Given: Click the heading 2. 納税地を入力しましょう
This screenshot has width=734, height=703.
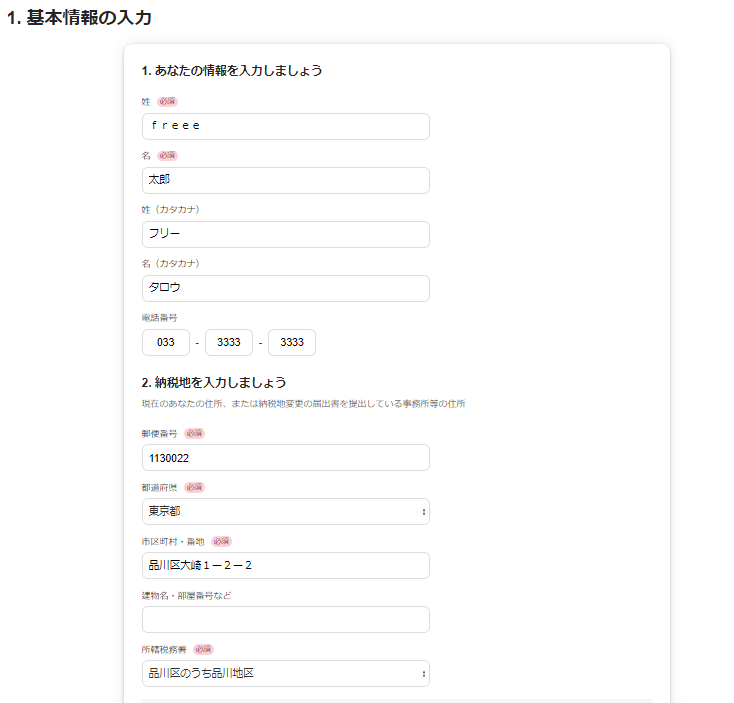Looking at the screenshot, I should [x=214, y=382].
